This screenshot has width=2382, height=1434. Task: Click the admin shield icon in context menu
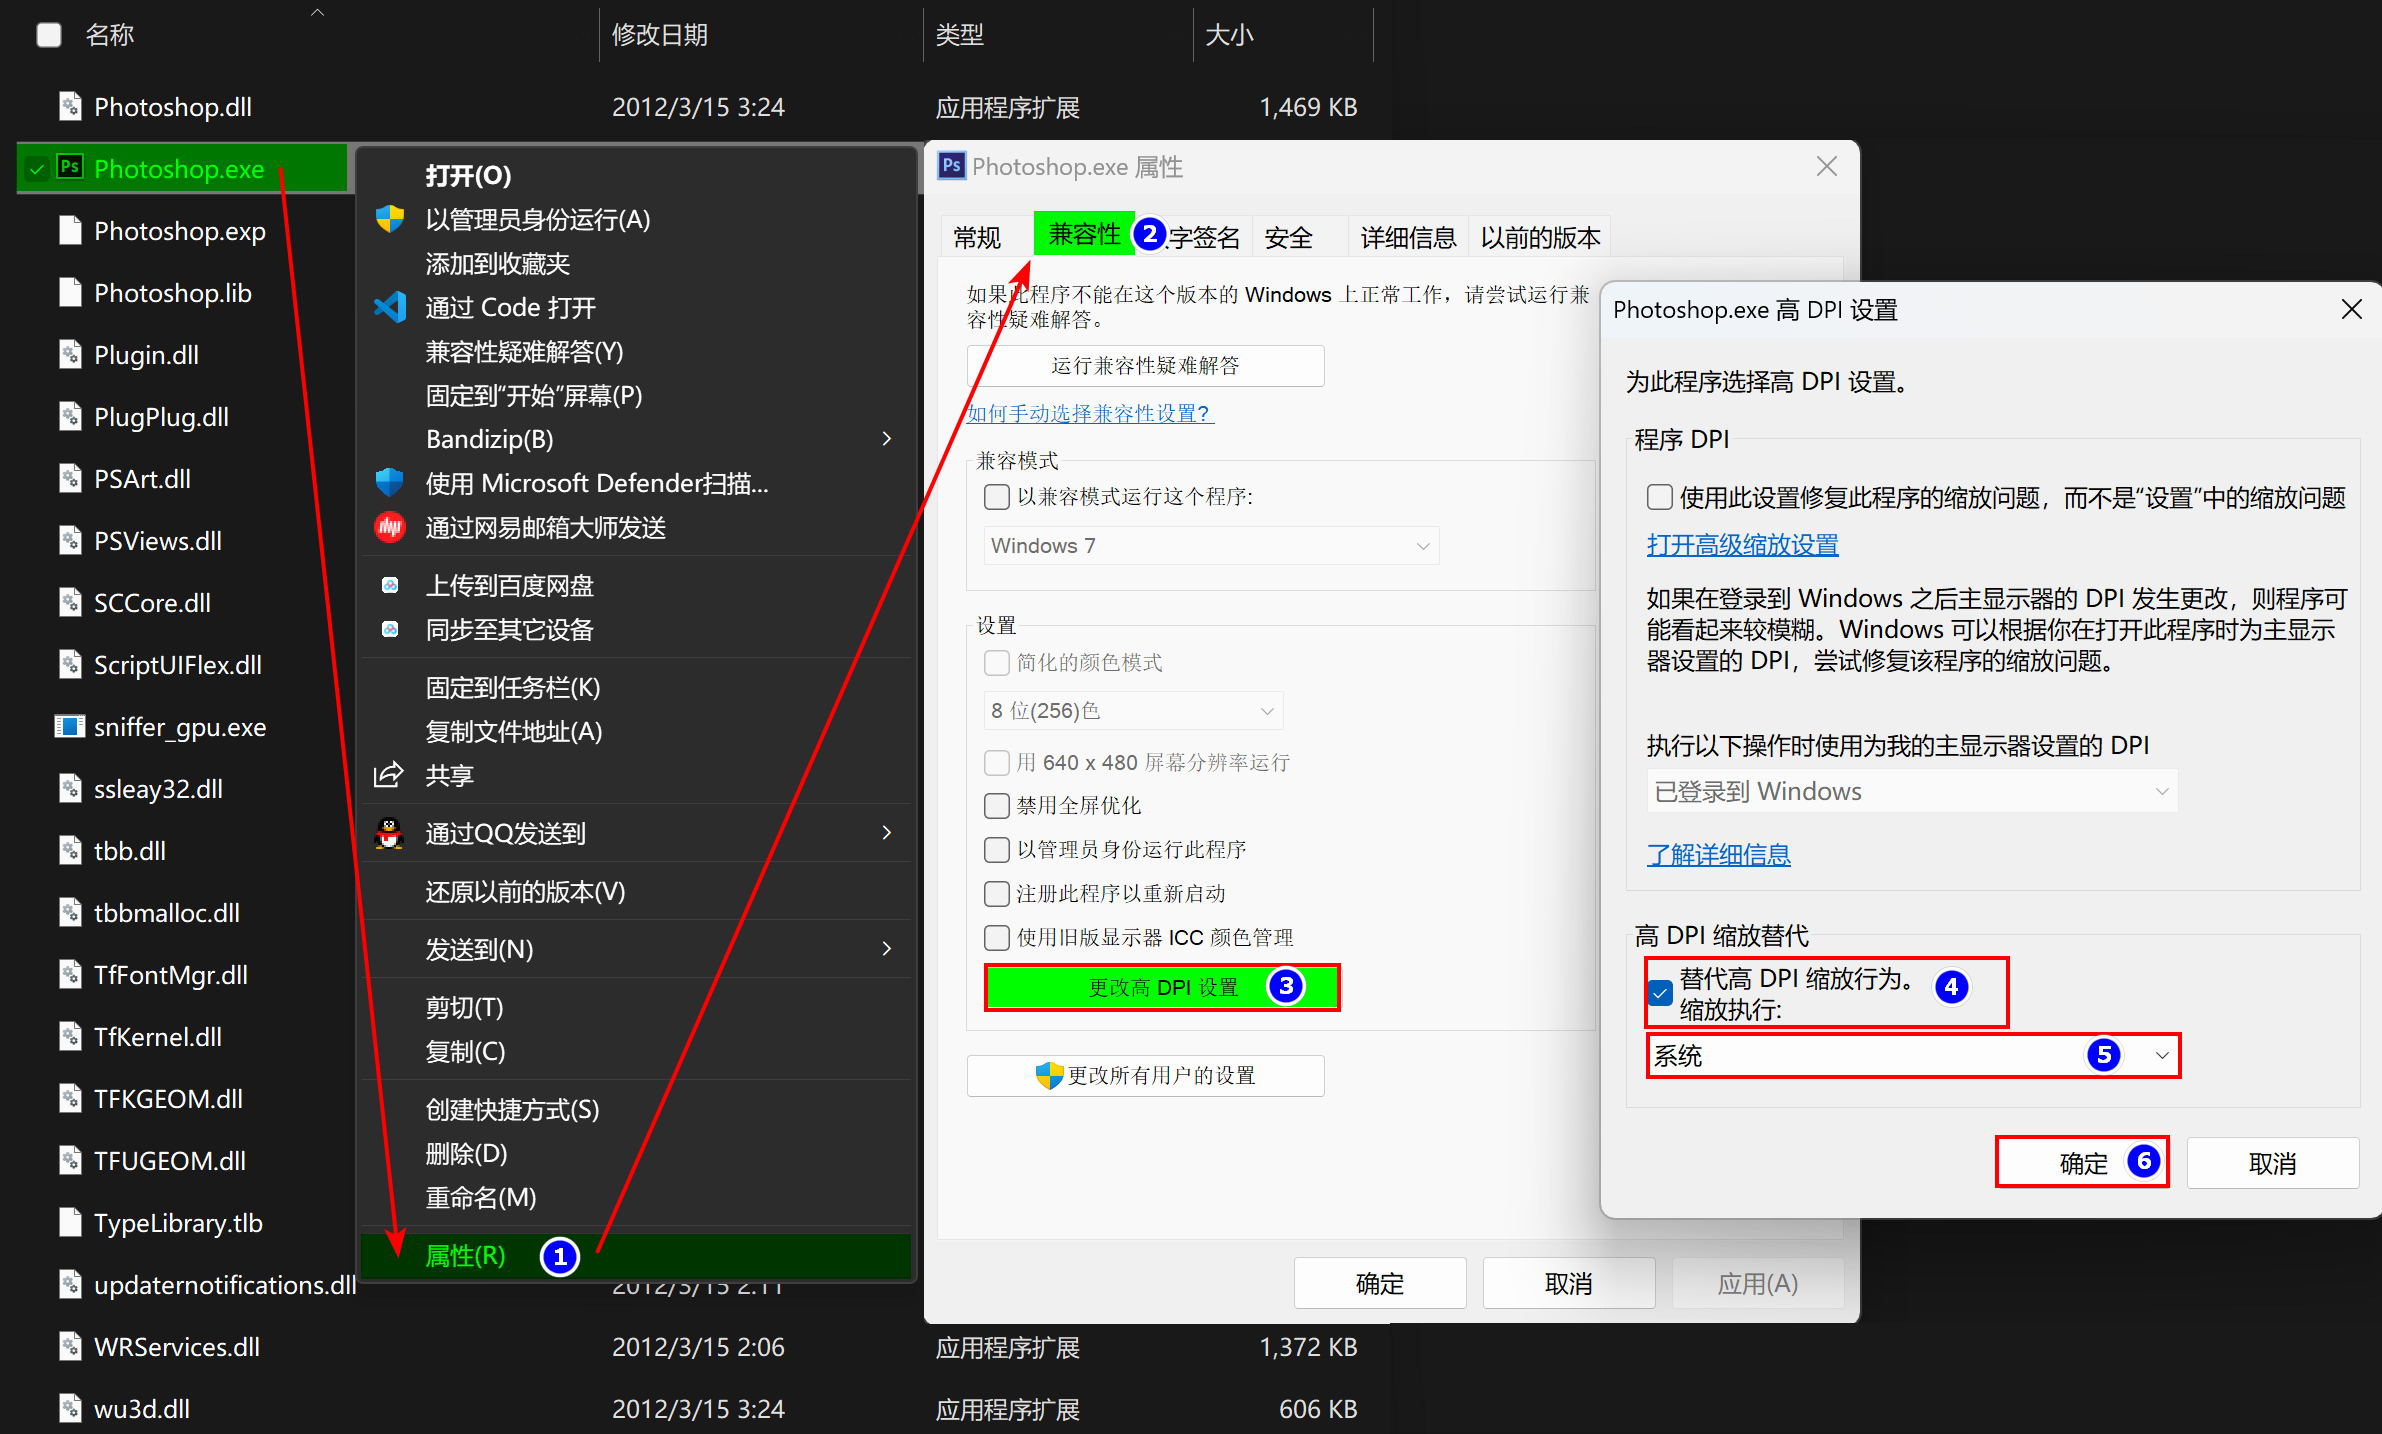click(389, 219)
